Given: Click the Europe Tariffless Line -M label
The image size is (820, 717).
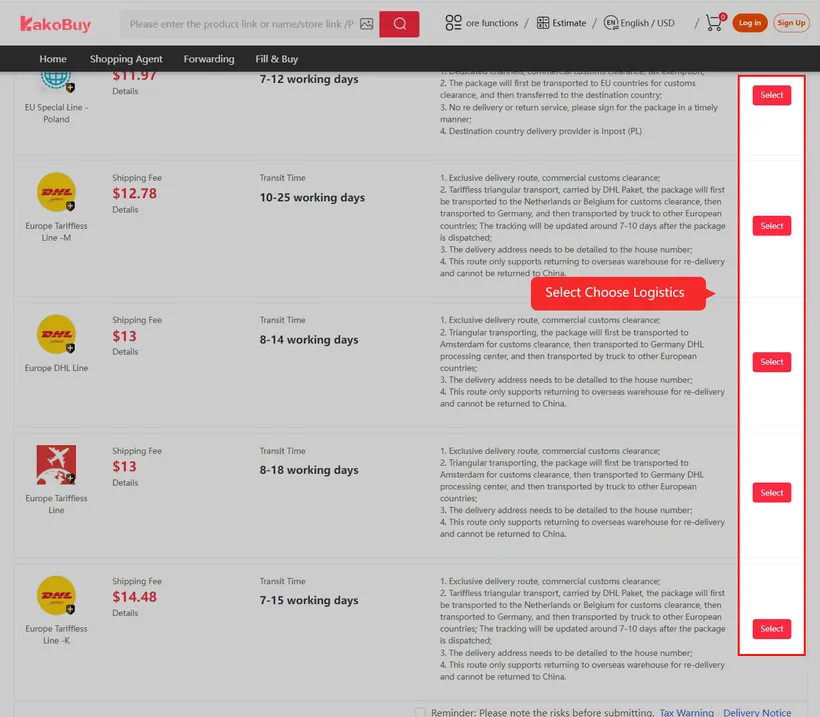Looking at the screenshot, I should (56, 232).
